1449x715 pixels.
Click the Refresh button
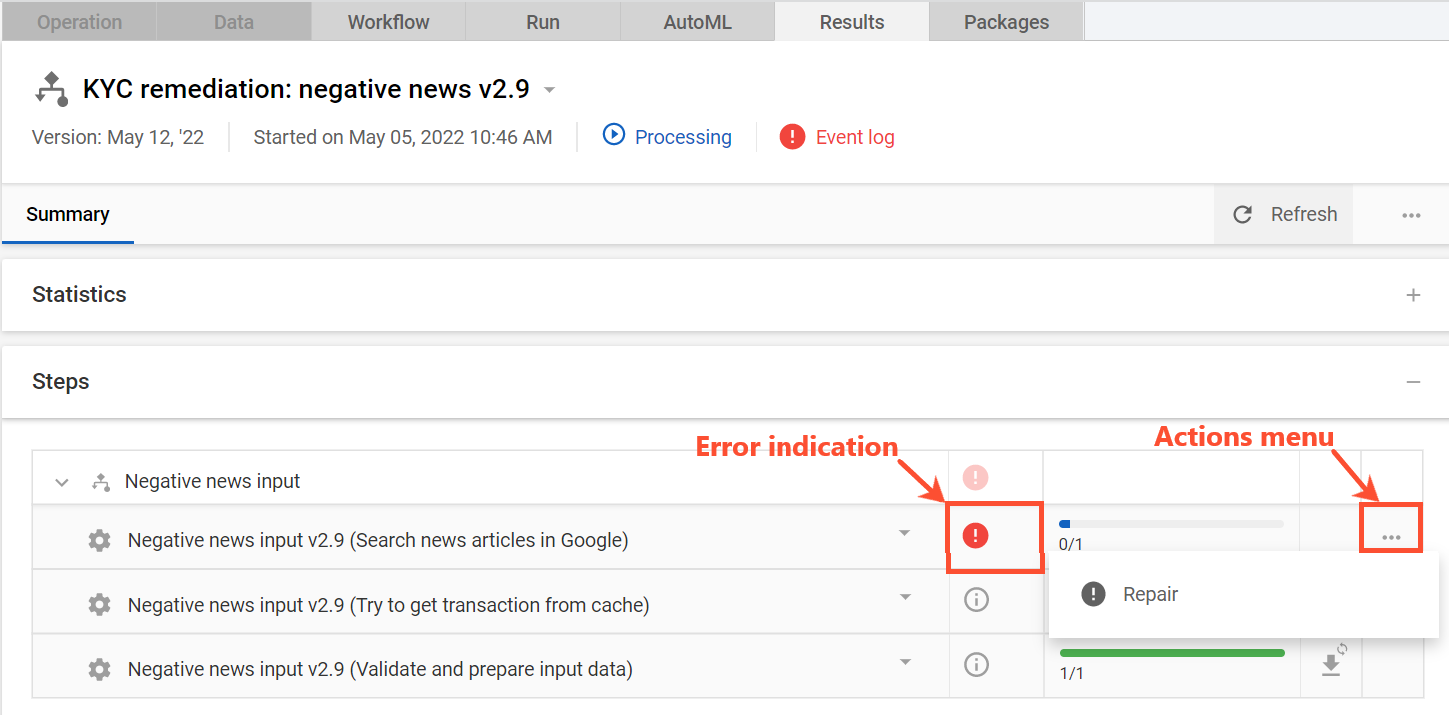(x=1284, y=215)
